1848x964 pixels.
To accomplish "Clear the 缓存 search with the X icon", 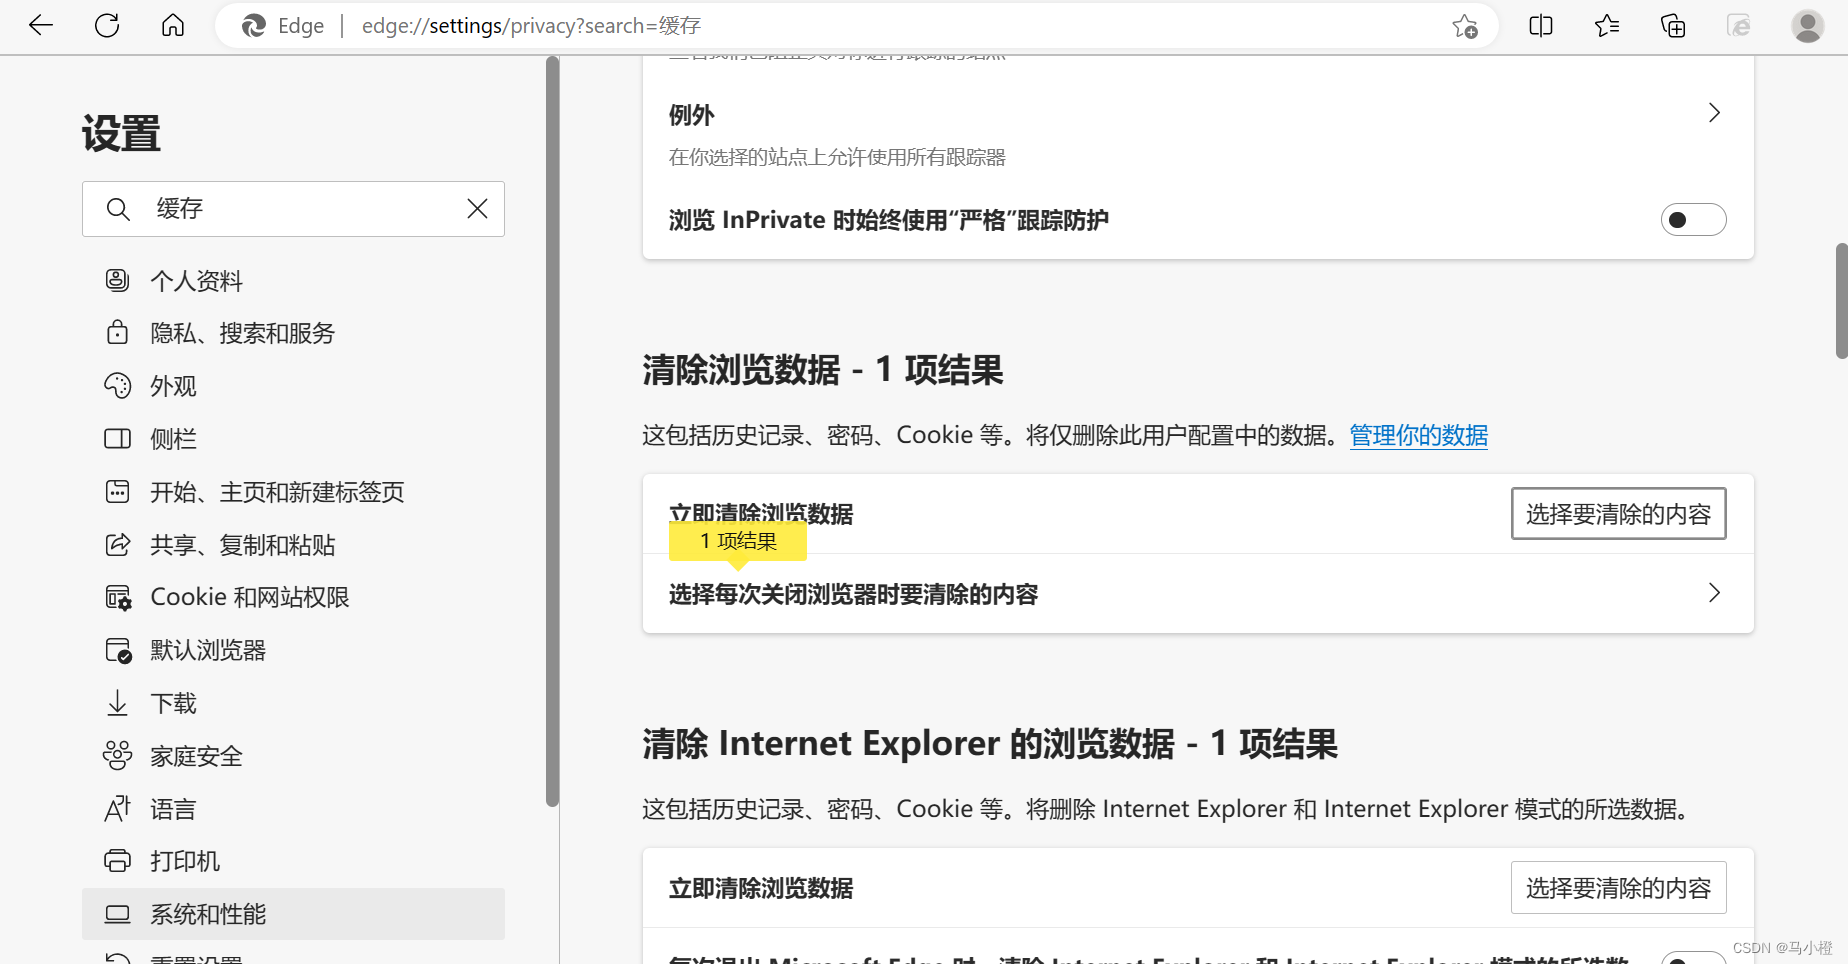I will tap(477, 208).
